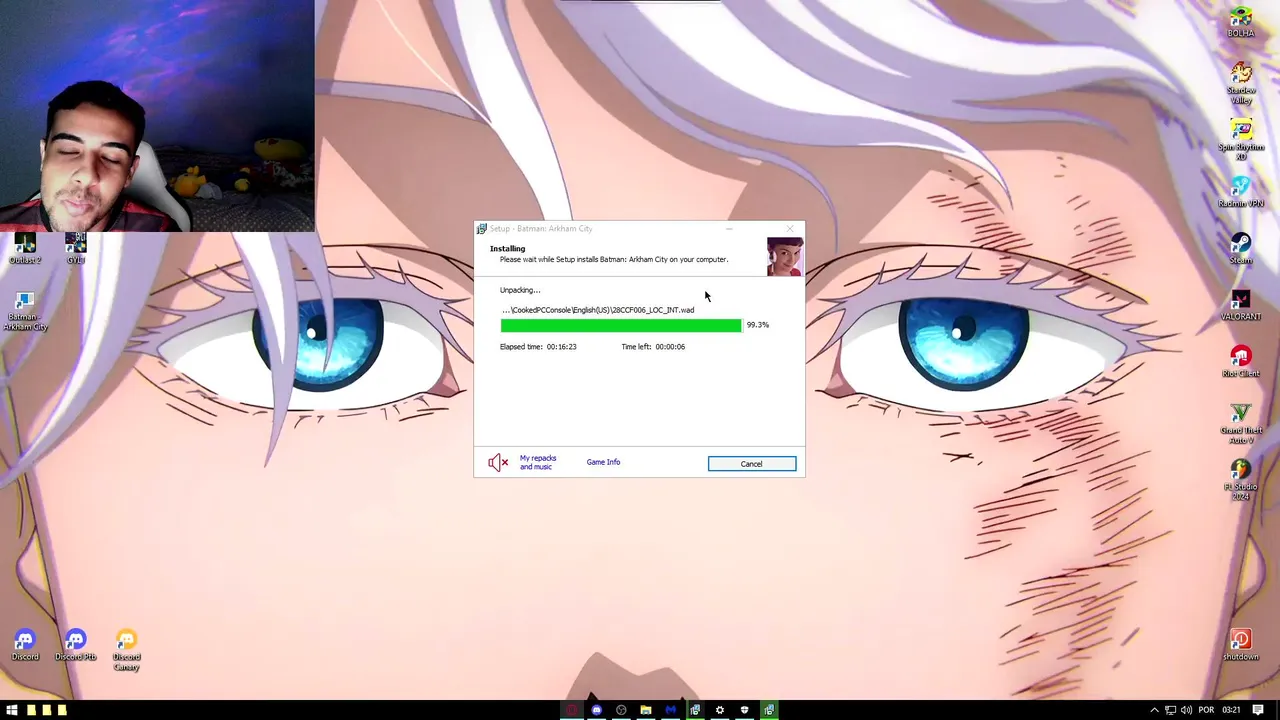
Task: Open the VALORANT desktop shortcut
Action: coord(1241,305)
